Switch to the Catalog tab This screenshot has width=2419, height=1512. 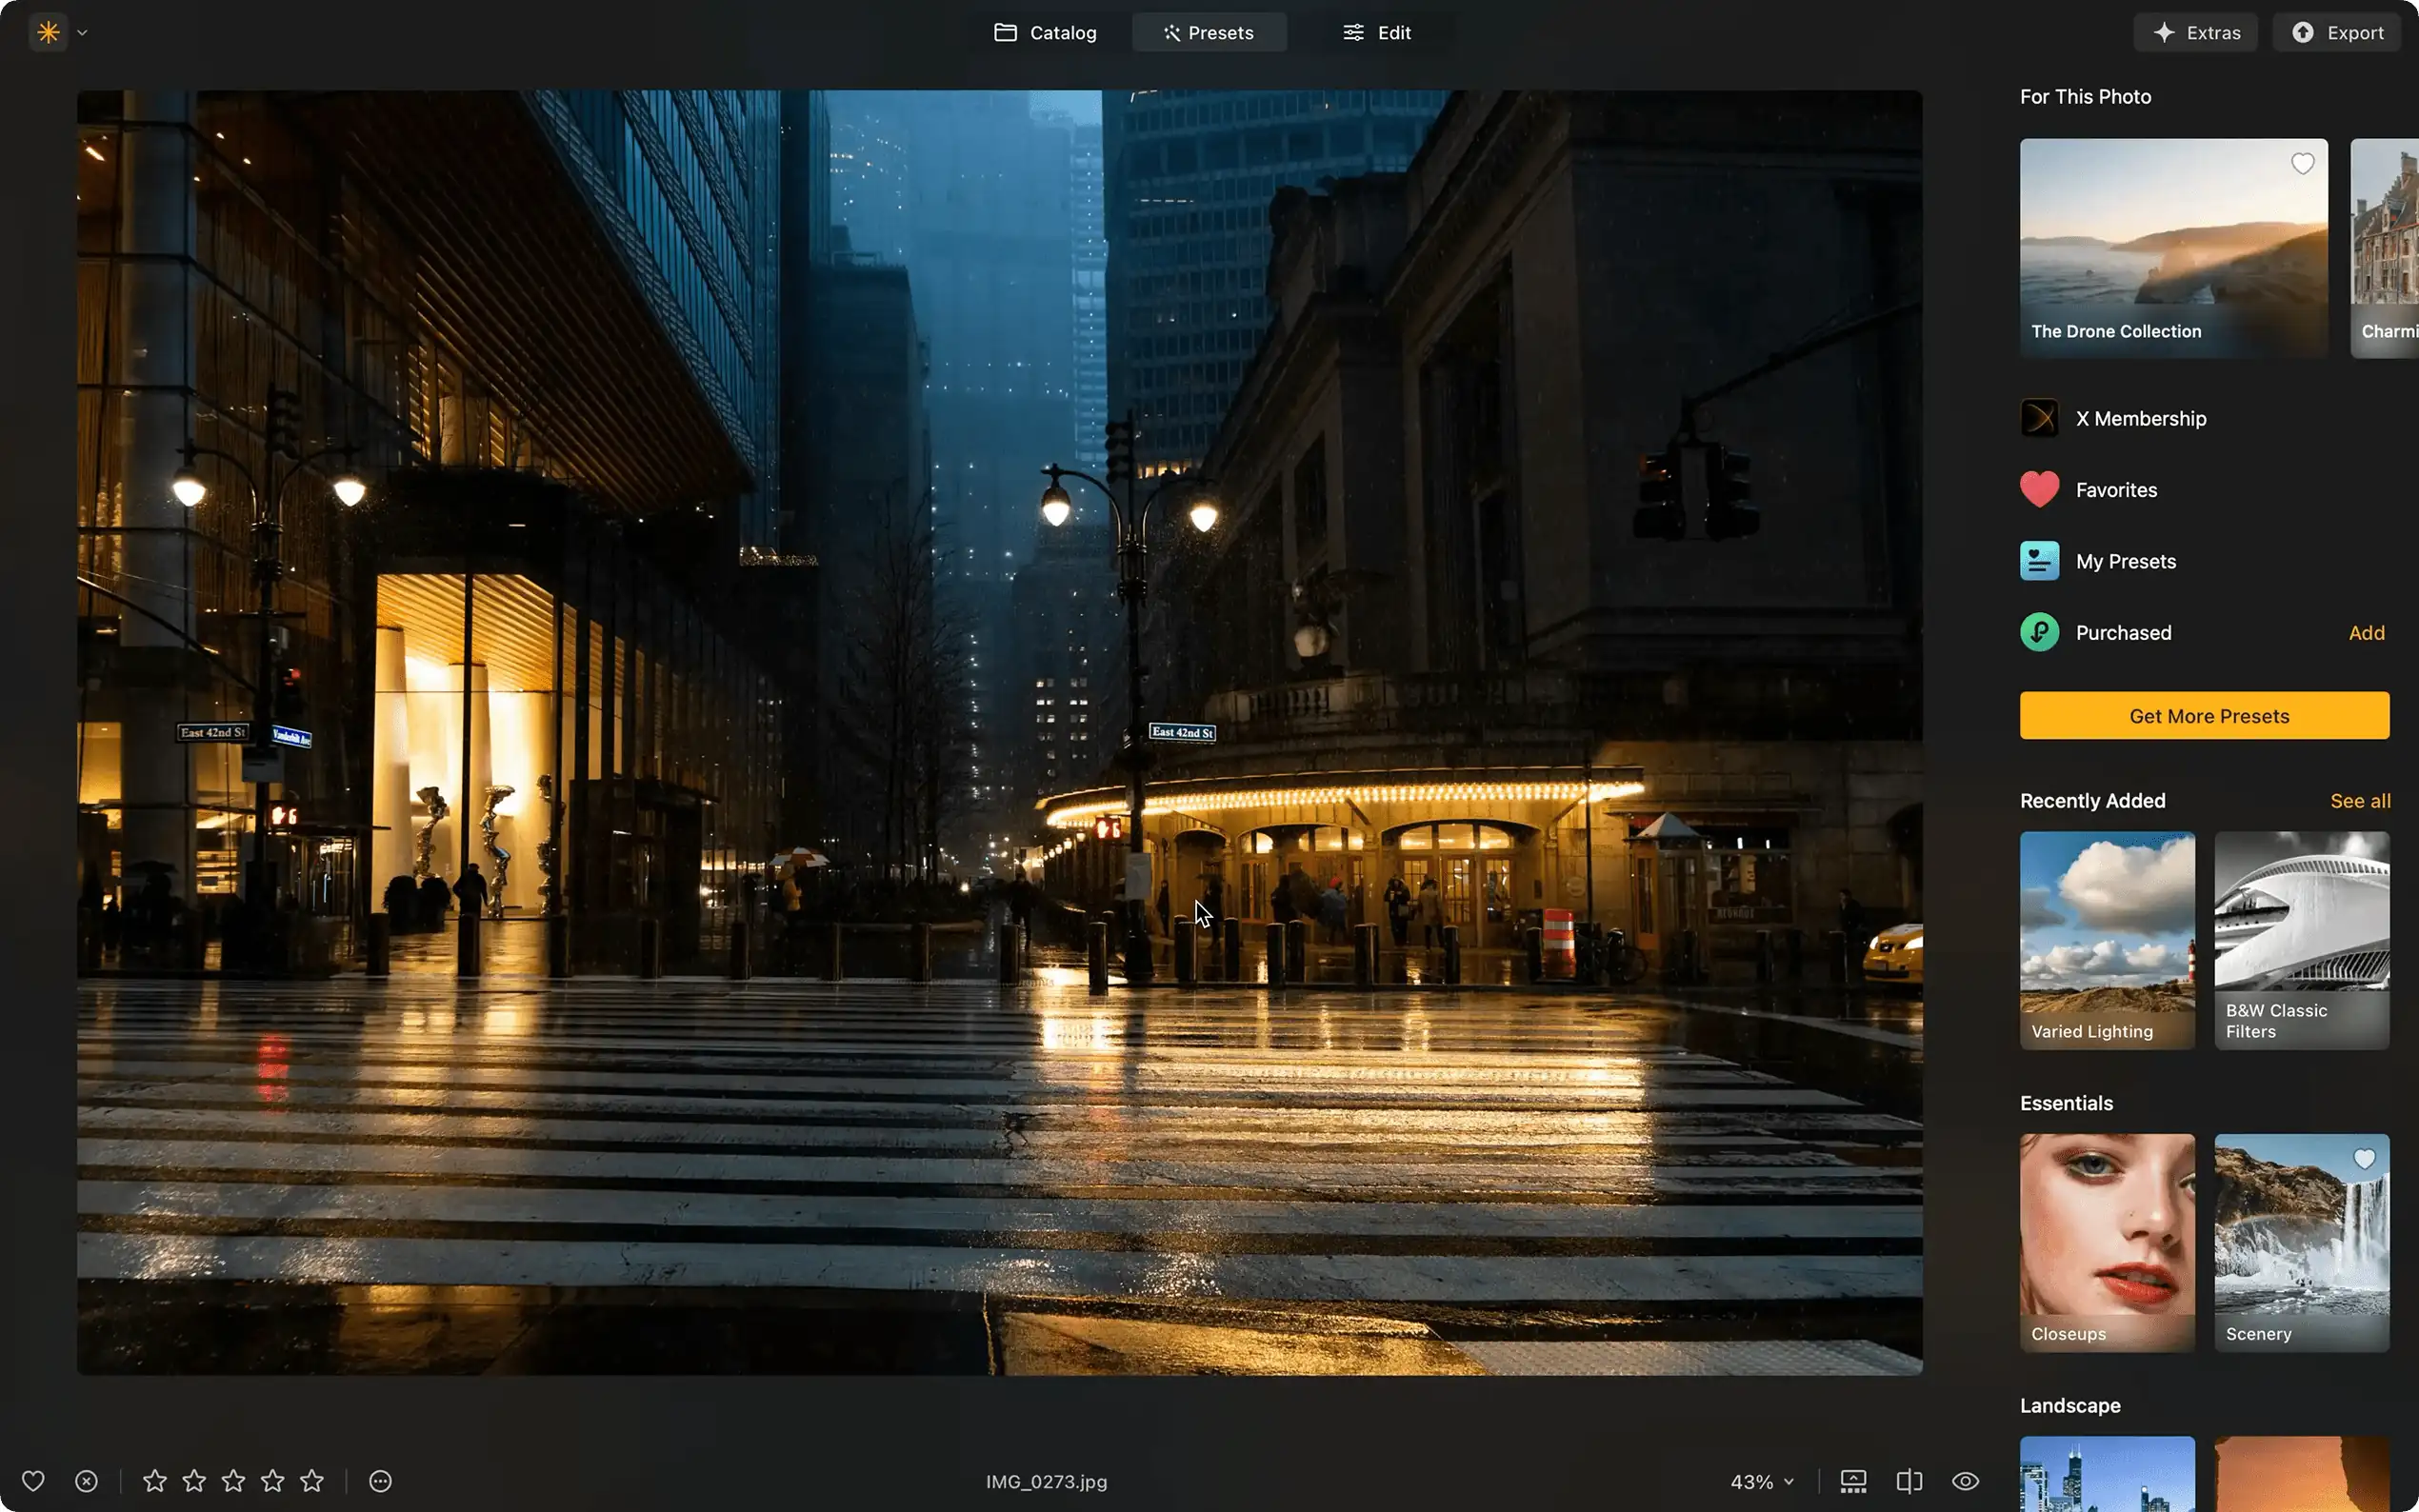coord(1045,33)
